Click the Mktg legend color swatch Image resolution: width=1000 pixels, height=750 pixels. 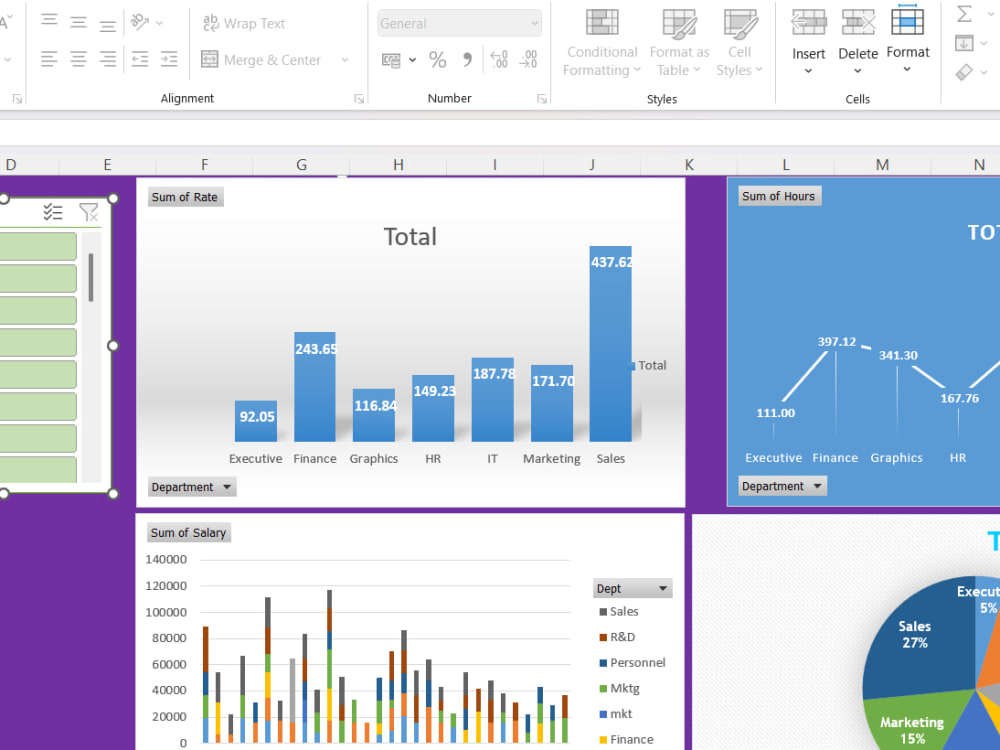[x=603, y=688]
